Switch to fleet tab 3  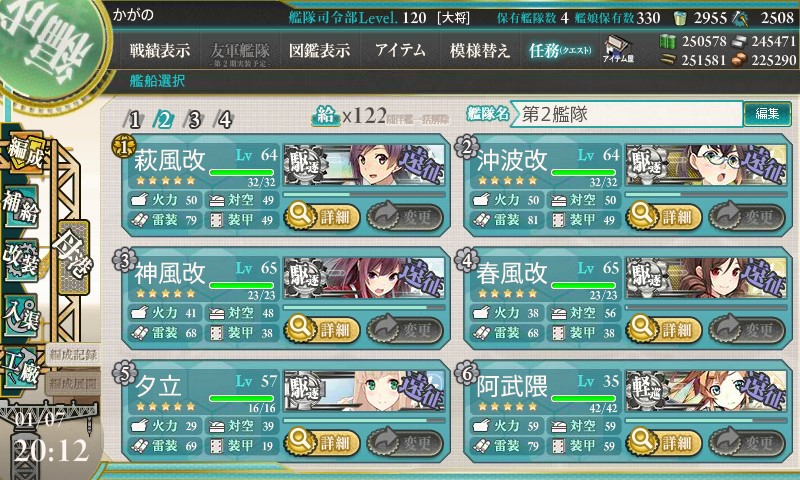click(x=194, y=120)
